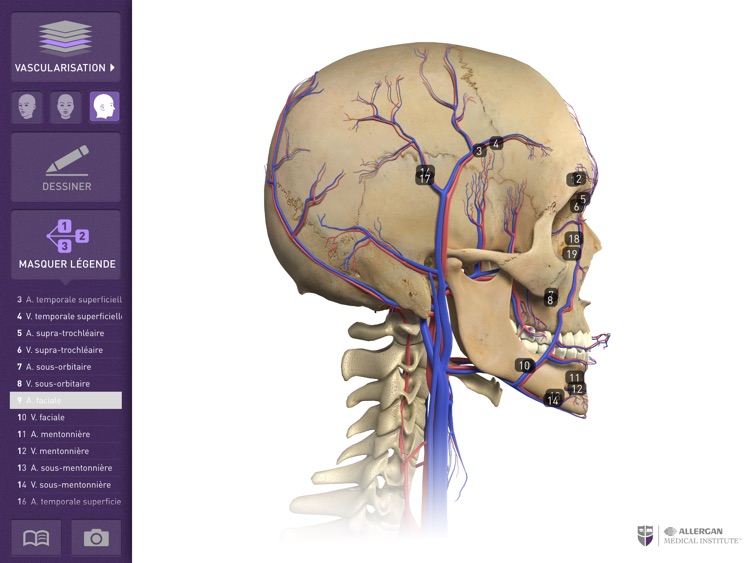Toggle Masquer Légende legend visibility
750x563 pixels.
(x=66, y=244)
